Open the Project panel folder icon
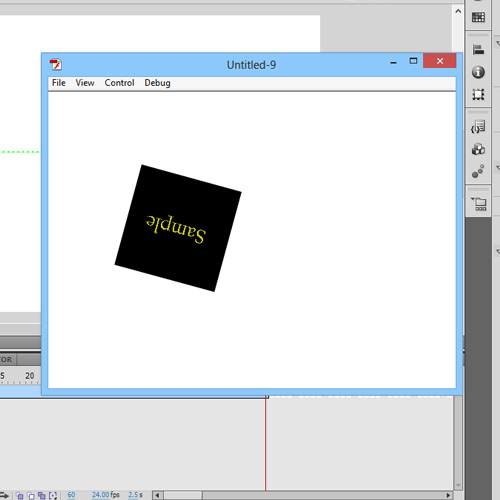This screenshot has width=500, height=500. 479,204
